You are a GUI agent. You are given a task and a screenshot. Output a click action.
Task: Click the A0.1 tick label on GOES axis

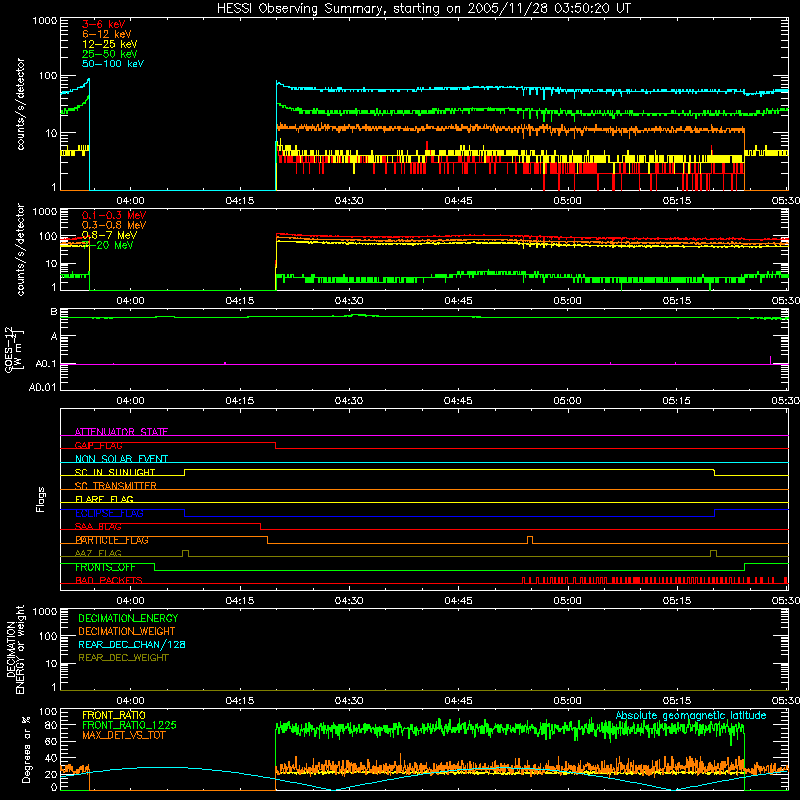[46, 364]
